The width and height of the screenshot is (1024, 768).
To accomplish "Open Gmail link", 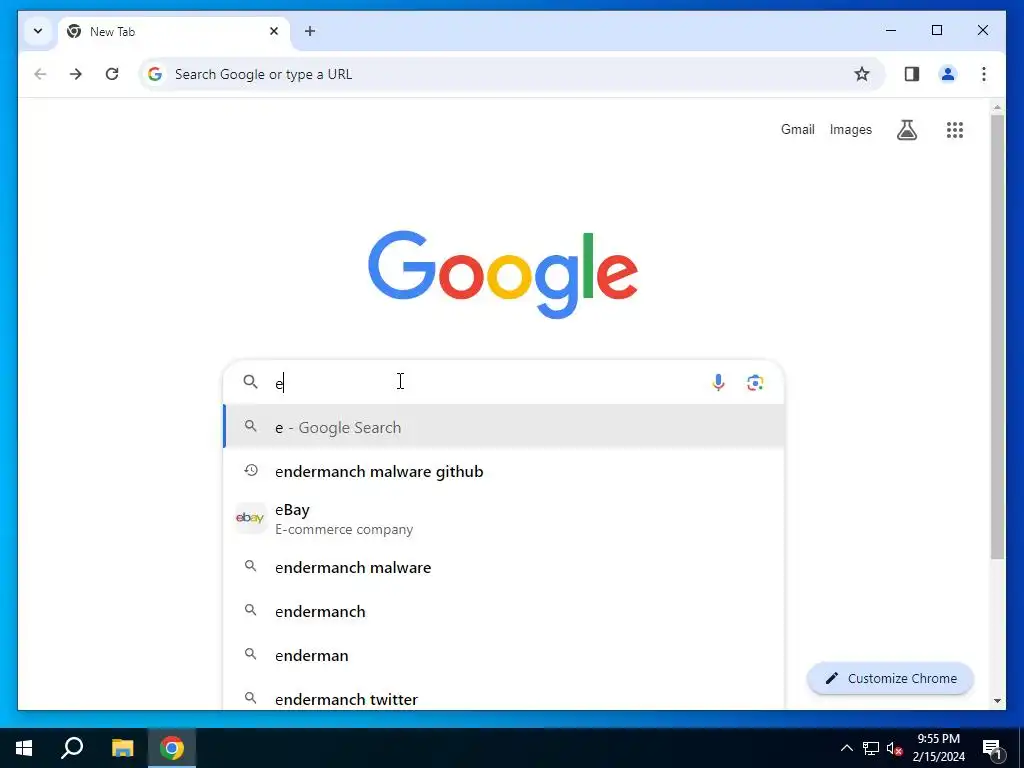I will point(797,129).
